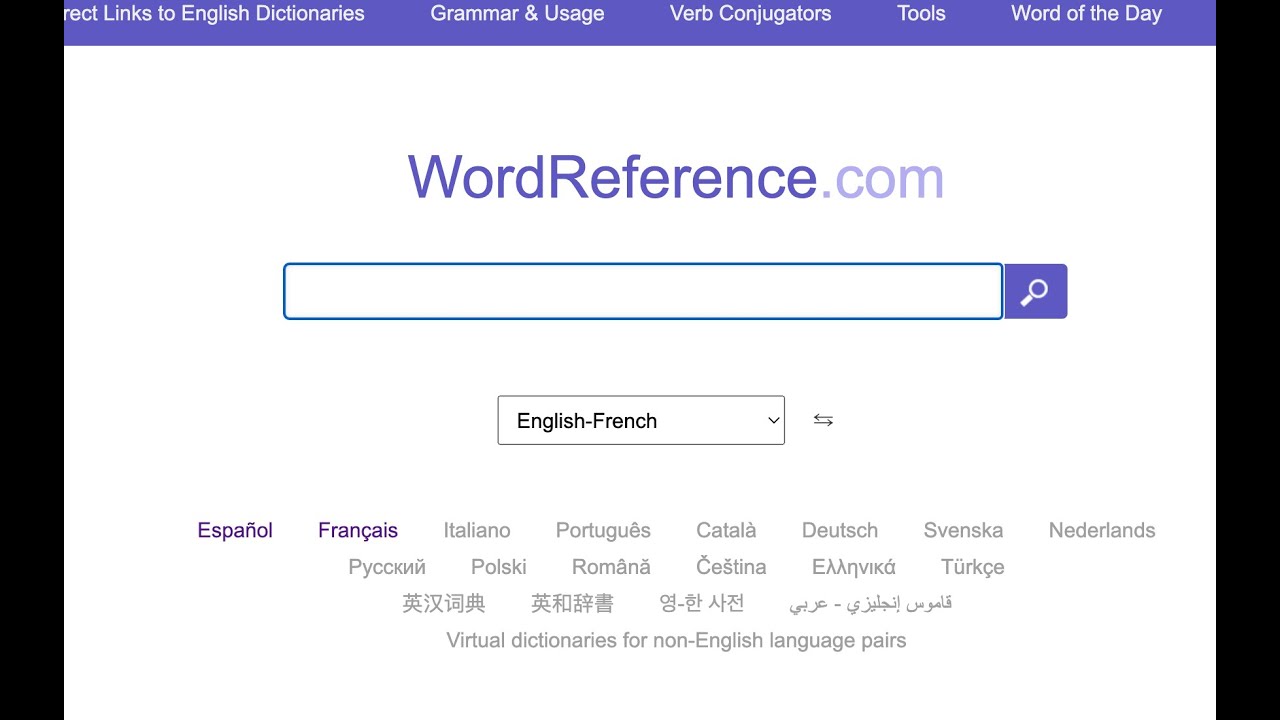Viewport: 1280px width, 720px height.
Task: Open the Verb Conjugators menu
Action: pyautogui.click(x=750, y=14)
